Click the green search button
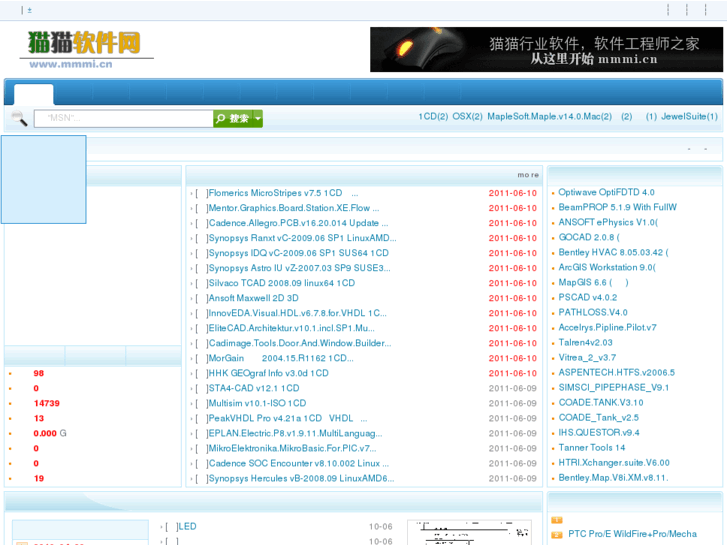The width and height of the screenshot is (727, 545). point(233,119)
